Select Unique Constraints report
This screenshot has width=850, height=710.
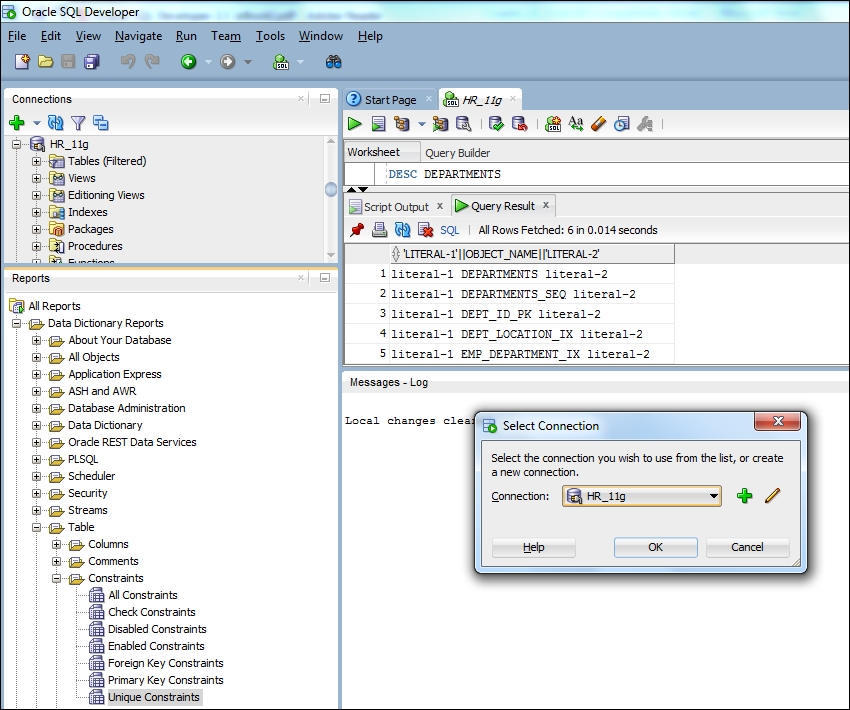(x=153, y=697)
